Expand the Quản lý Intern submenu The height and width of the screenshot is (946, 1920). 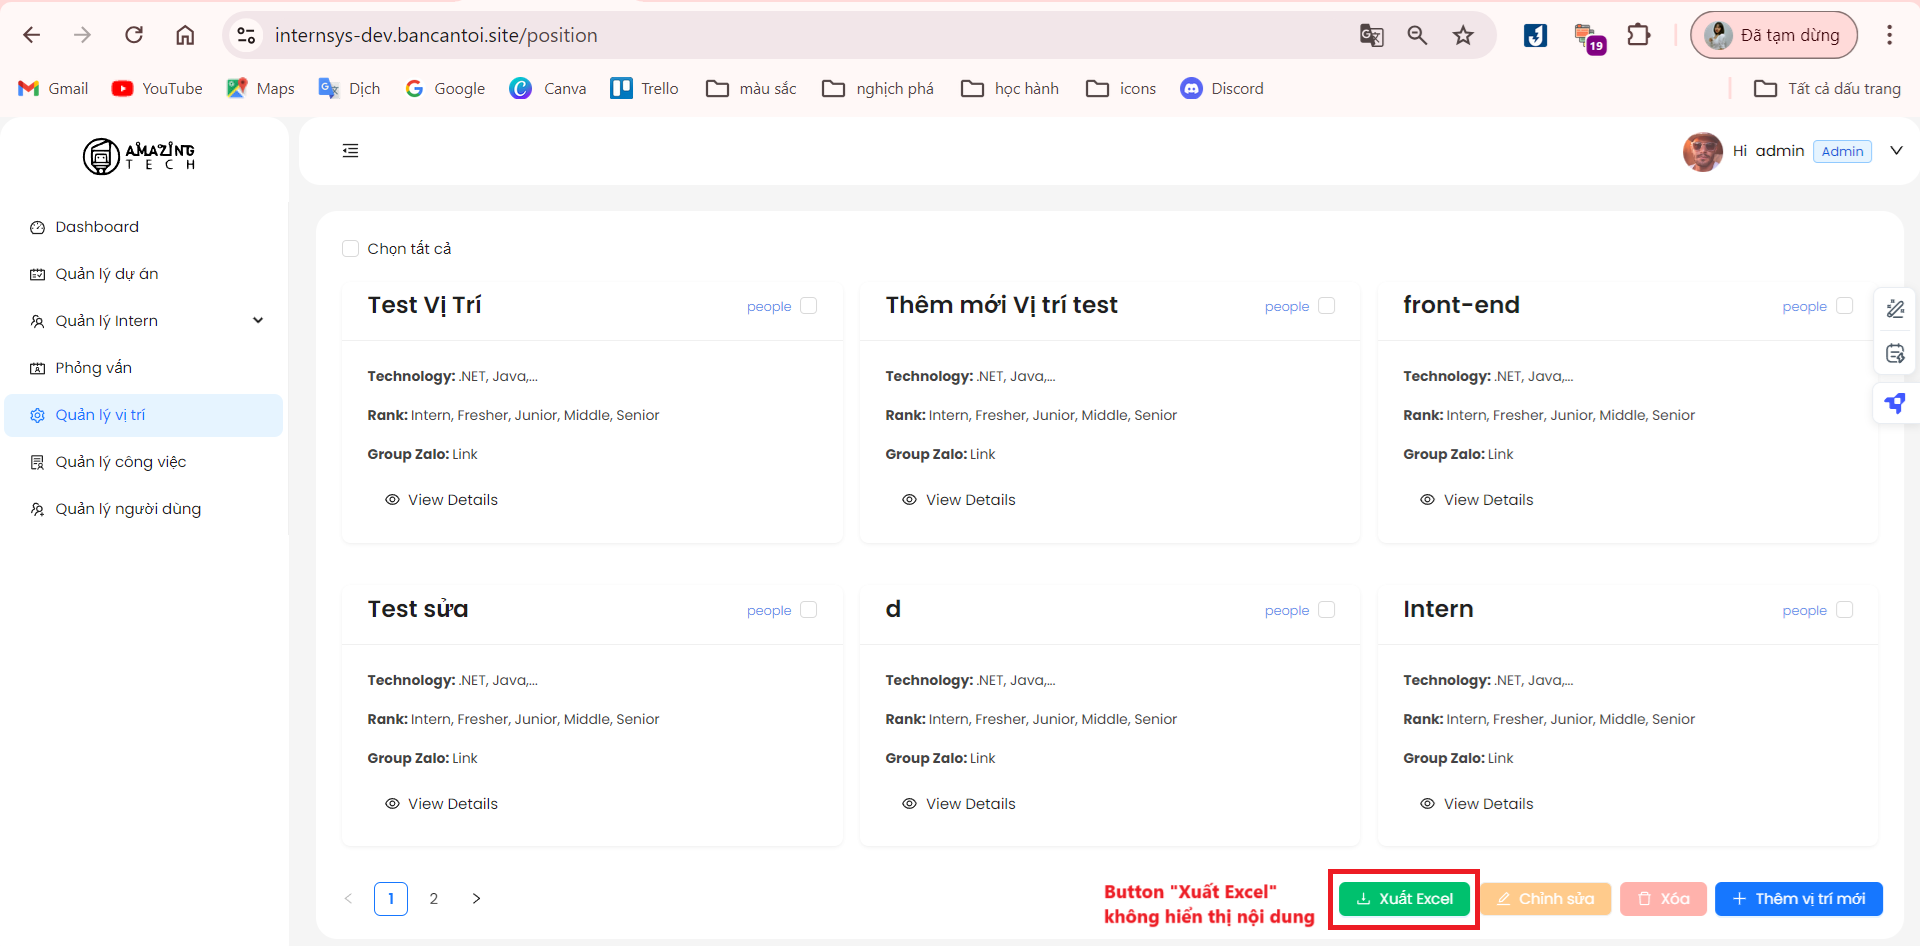pos(258,321)
